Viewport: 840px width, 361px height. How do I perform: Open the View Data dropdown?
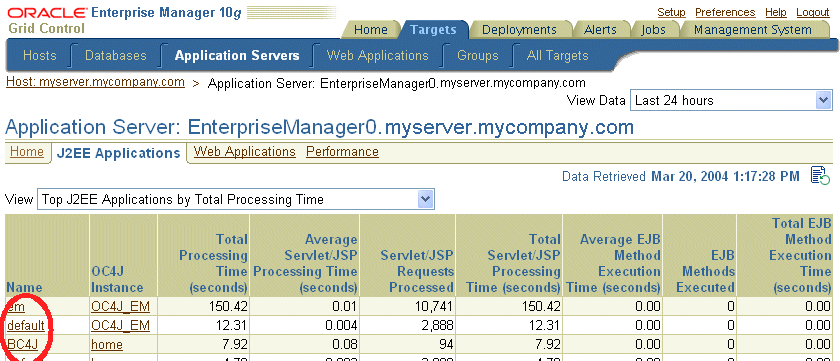point(731,100)
